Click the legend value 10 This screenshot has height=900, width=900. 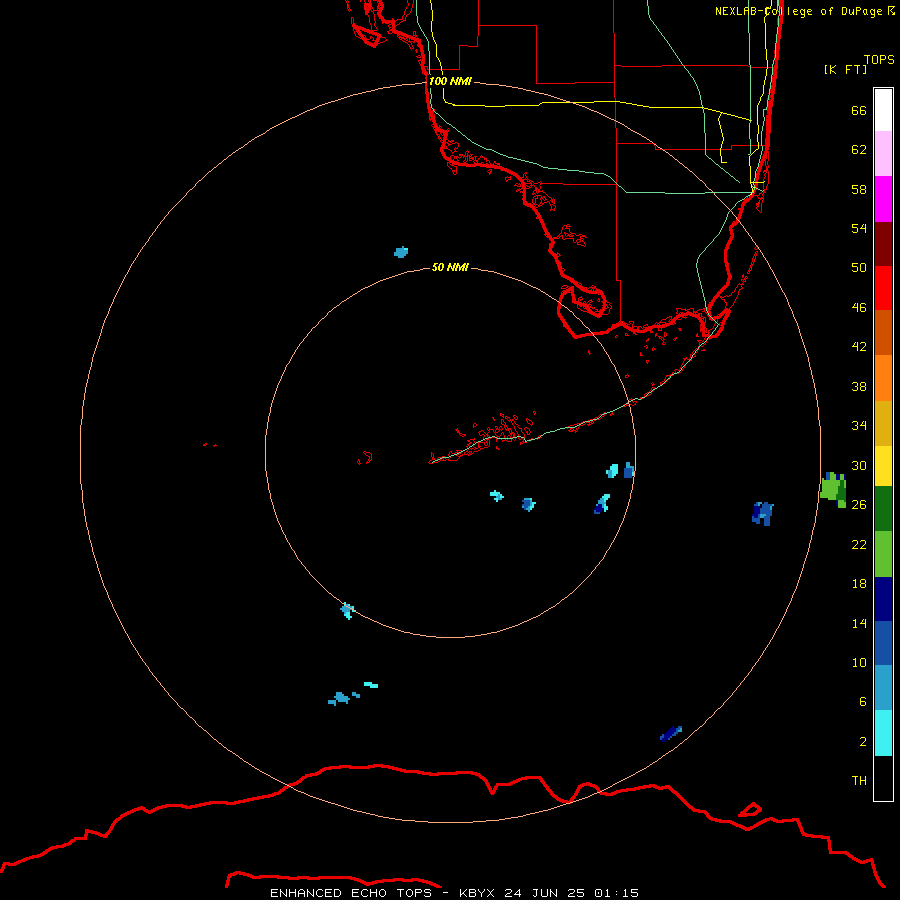(x=859, y=662)
